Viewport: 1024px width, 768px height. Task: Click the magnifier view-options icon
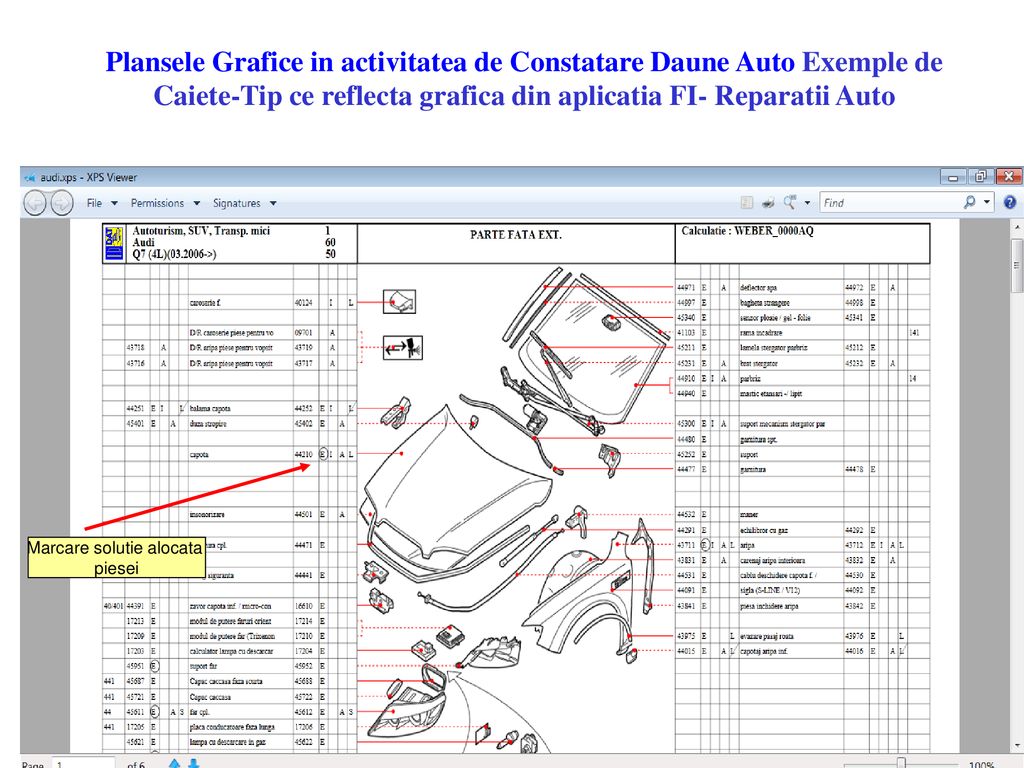[790, 203]
